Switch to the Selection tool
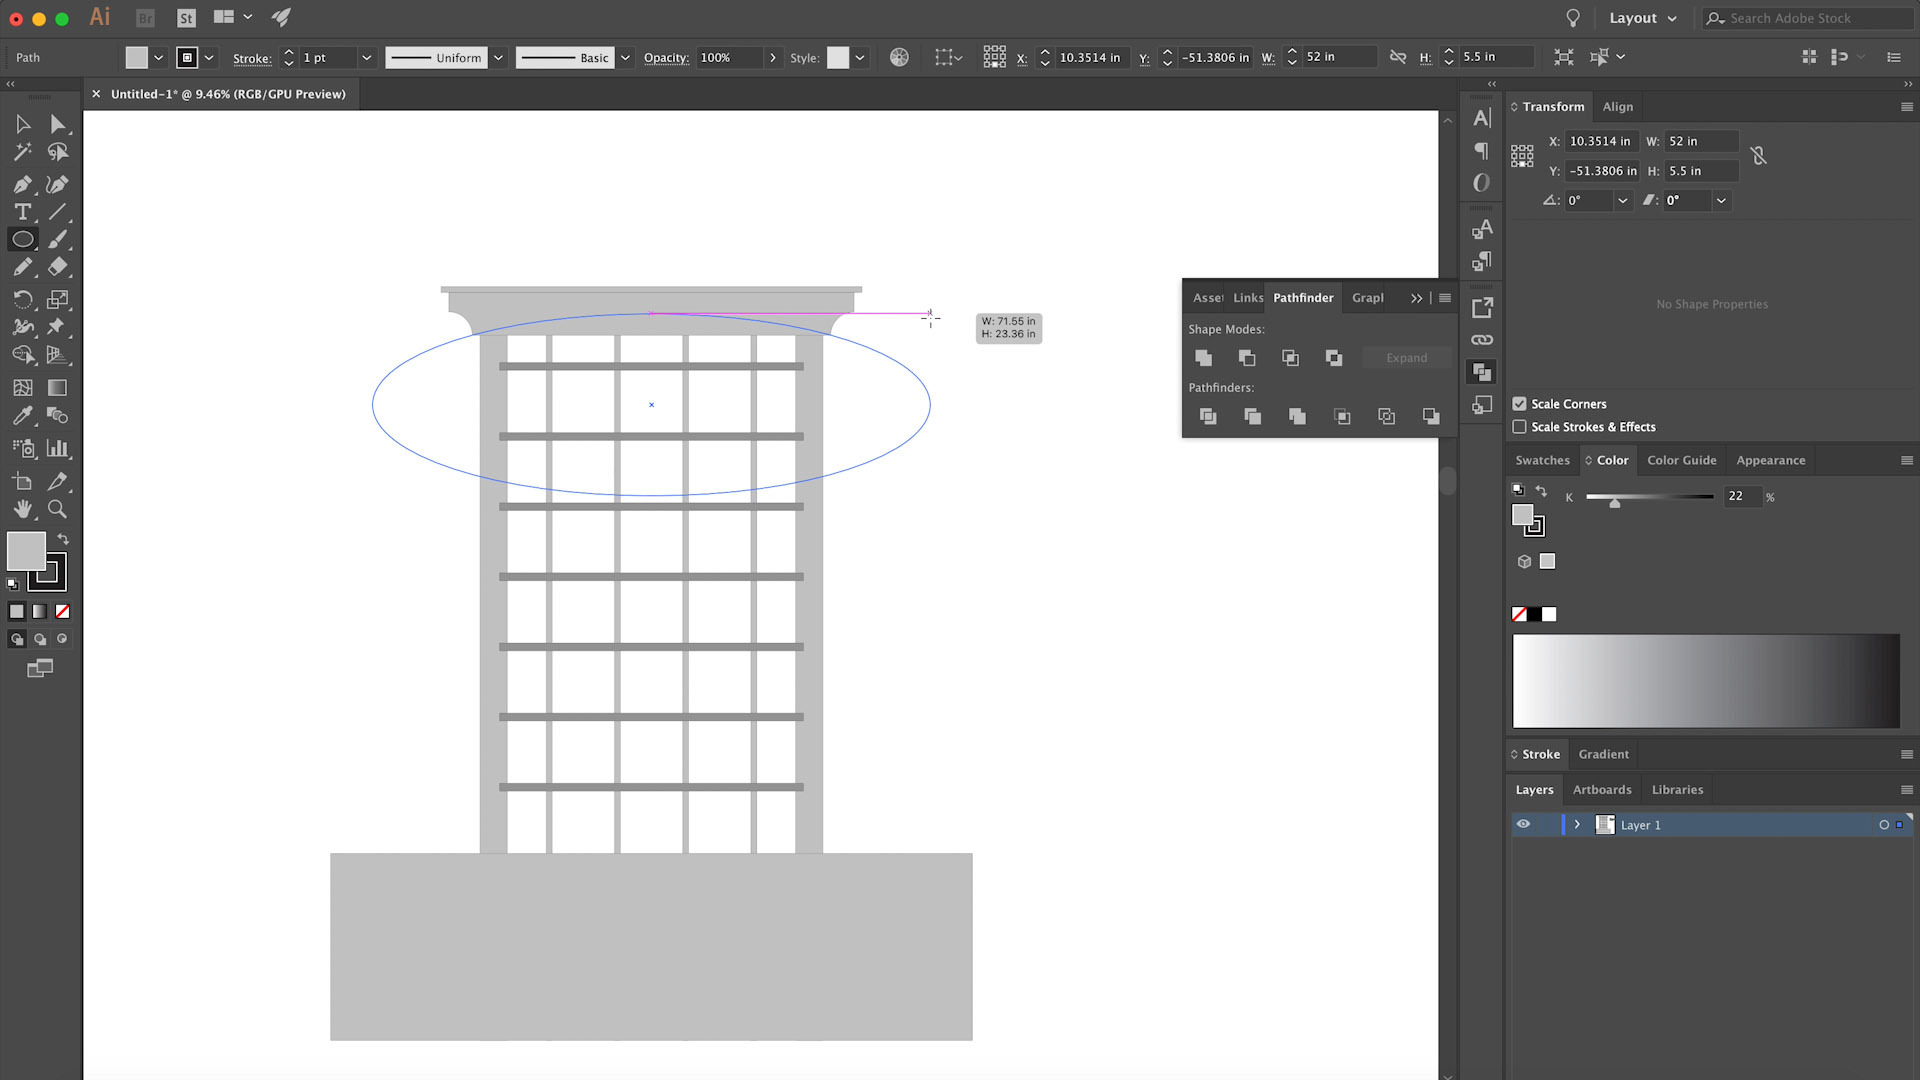1920x1080 pixels. (22, 124)
